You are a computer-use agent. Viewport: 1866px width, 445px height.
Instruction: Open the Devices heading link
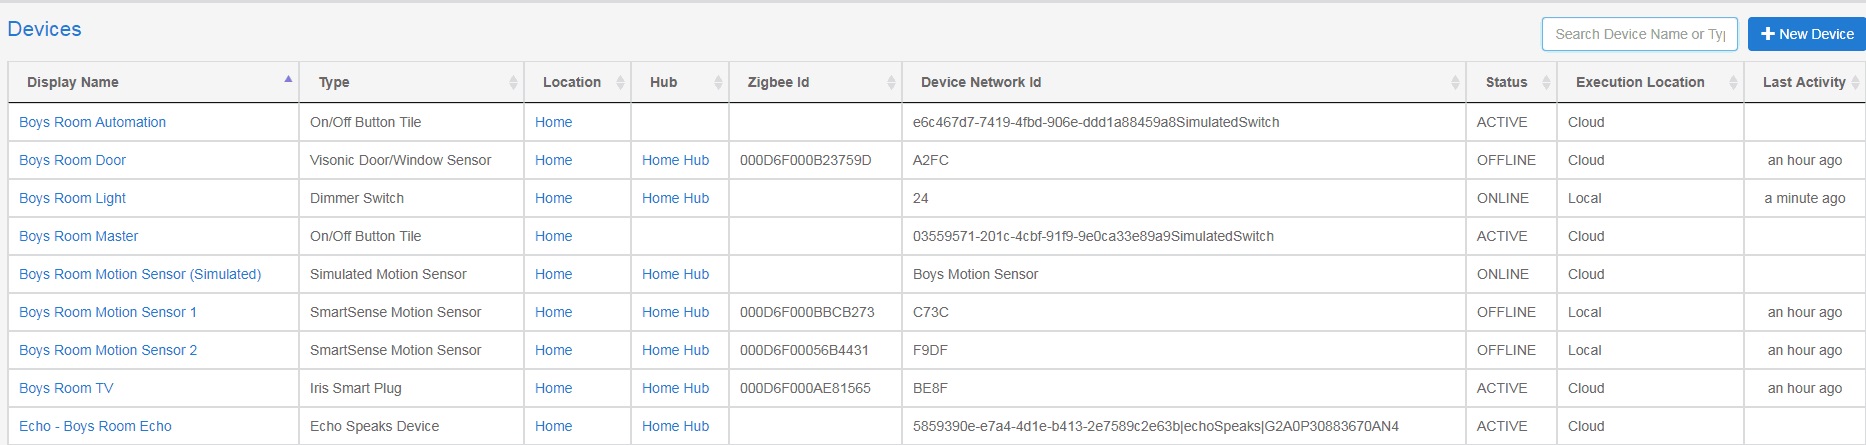tap(44, 29)
